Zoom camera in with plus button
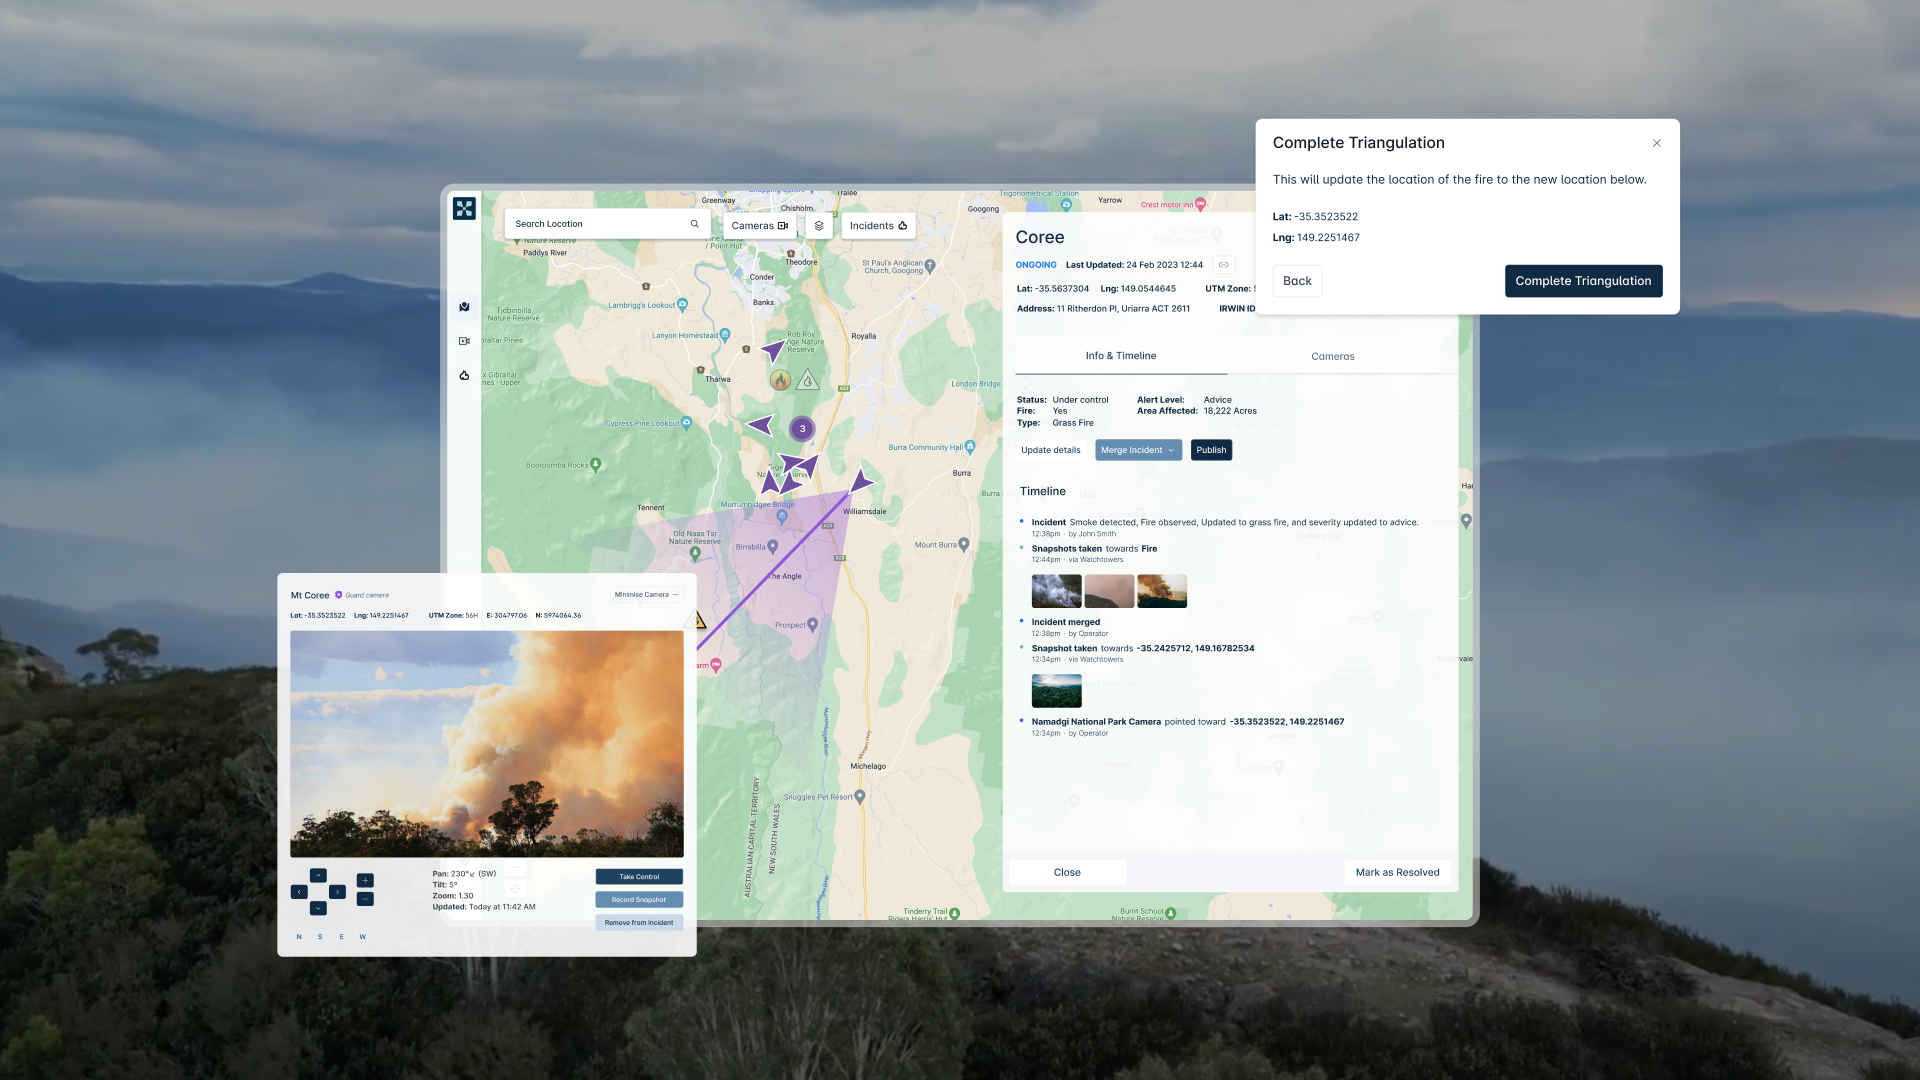The height and width of the screenshot is (1080, 1920). coord(365,881)
